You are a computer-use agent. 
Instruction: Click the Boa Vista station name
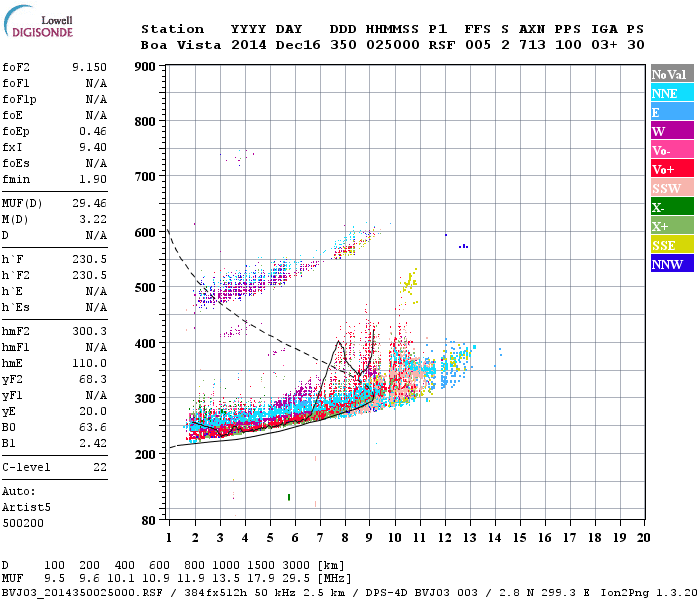coord(181,45)
